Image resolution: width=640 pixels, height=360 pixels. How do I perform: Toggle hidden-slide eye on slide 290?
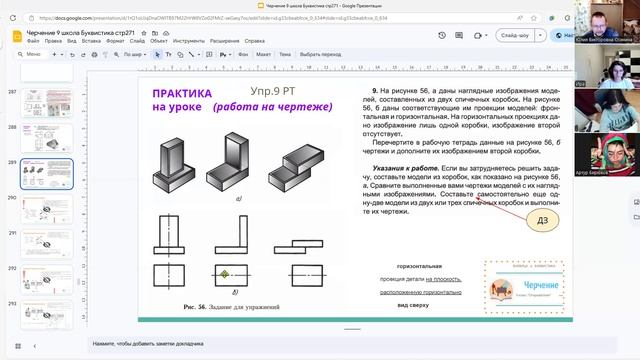(47, 209)
